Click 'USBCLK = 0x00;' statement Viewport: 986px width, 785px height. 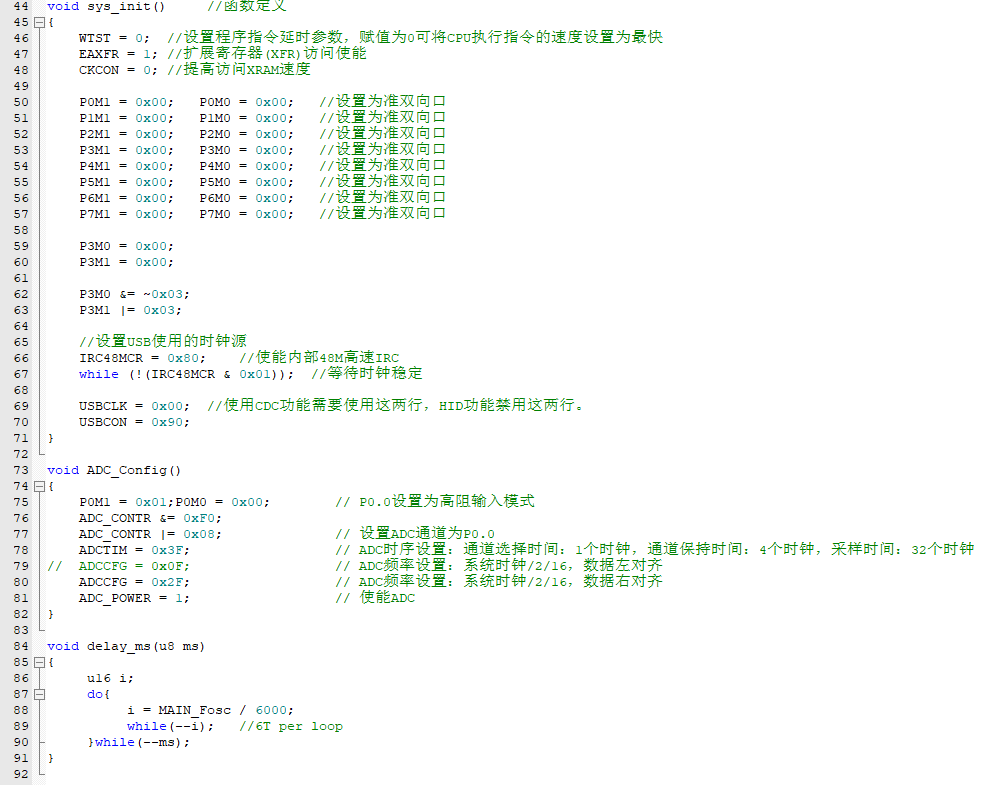134,406
